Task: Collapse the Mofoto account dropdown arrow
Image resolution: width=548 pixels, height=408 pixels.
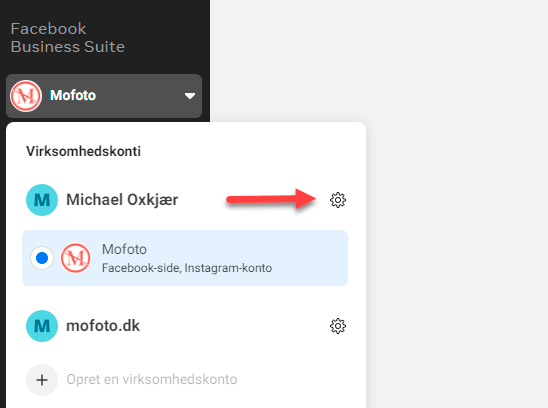Action: pos(190,96)
